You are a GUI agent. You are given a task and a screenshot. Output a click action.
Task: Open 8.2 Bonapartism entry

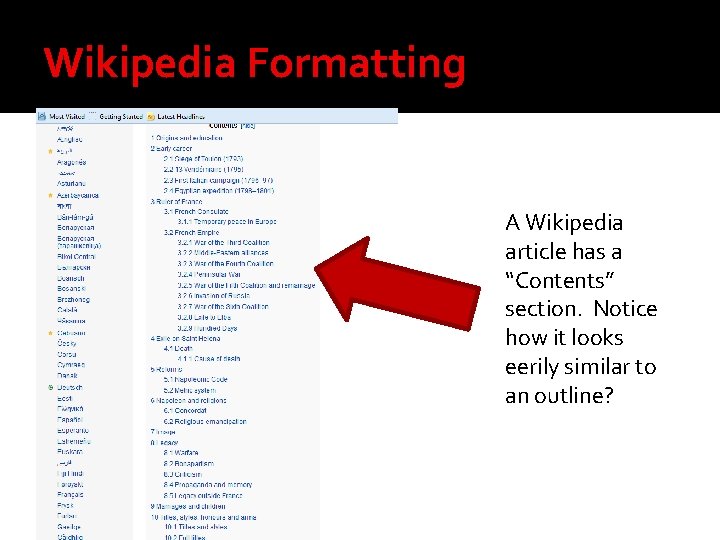(189, 464)
